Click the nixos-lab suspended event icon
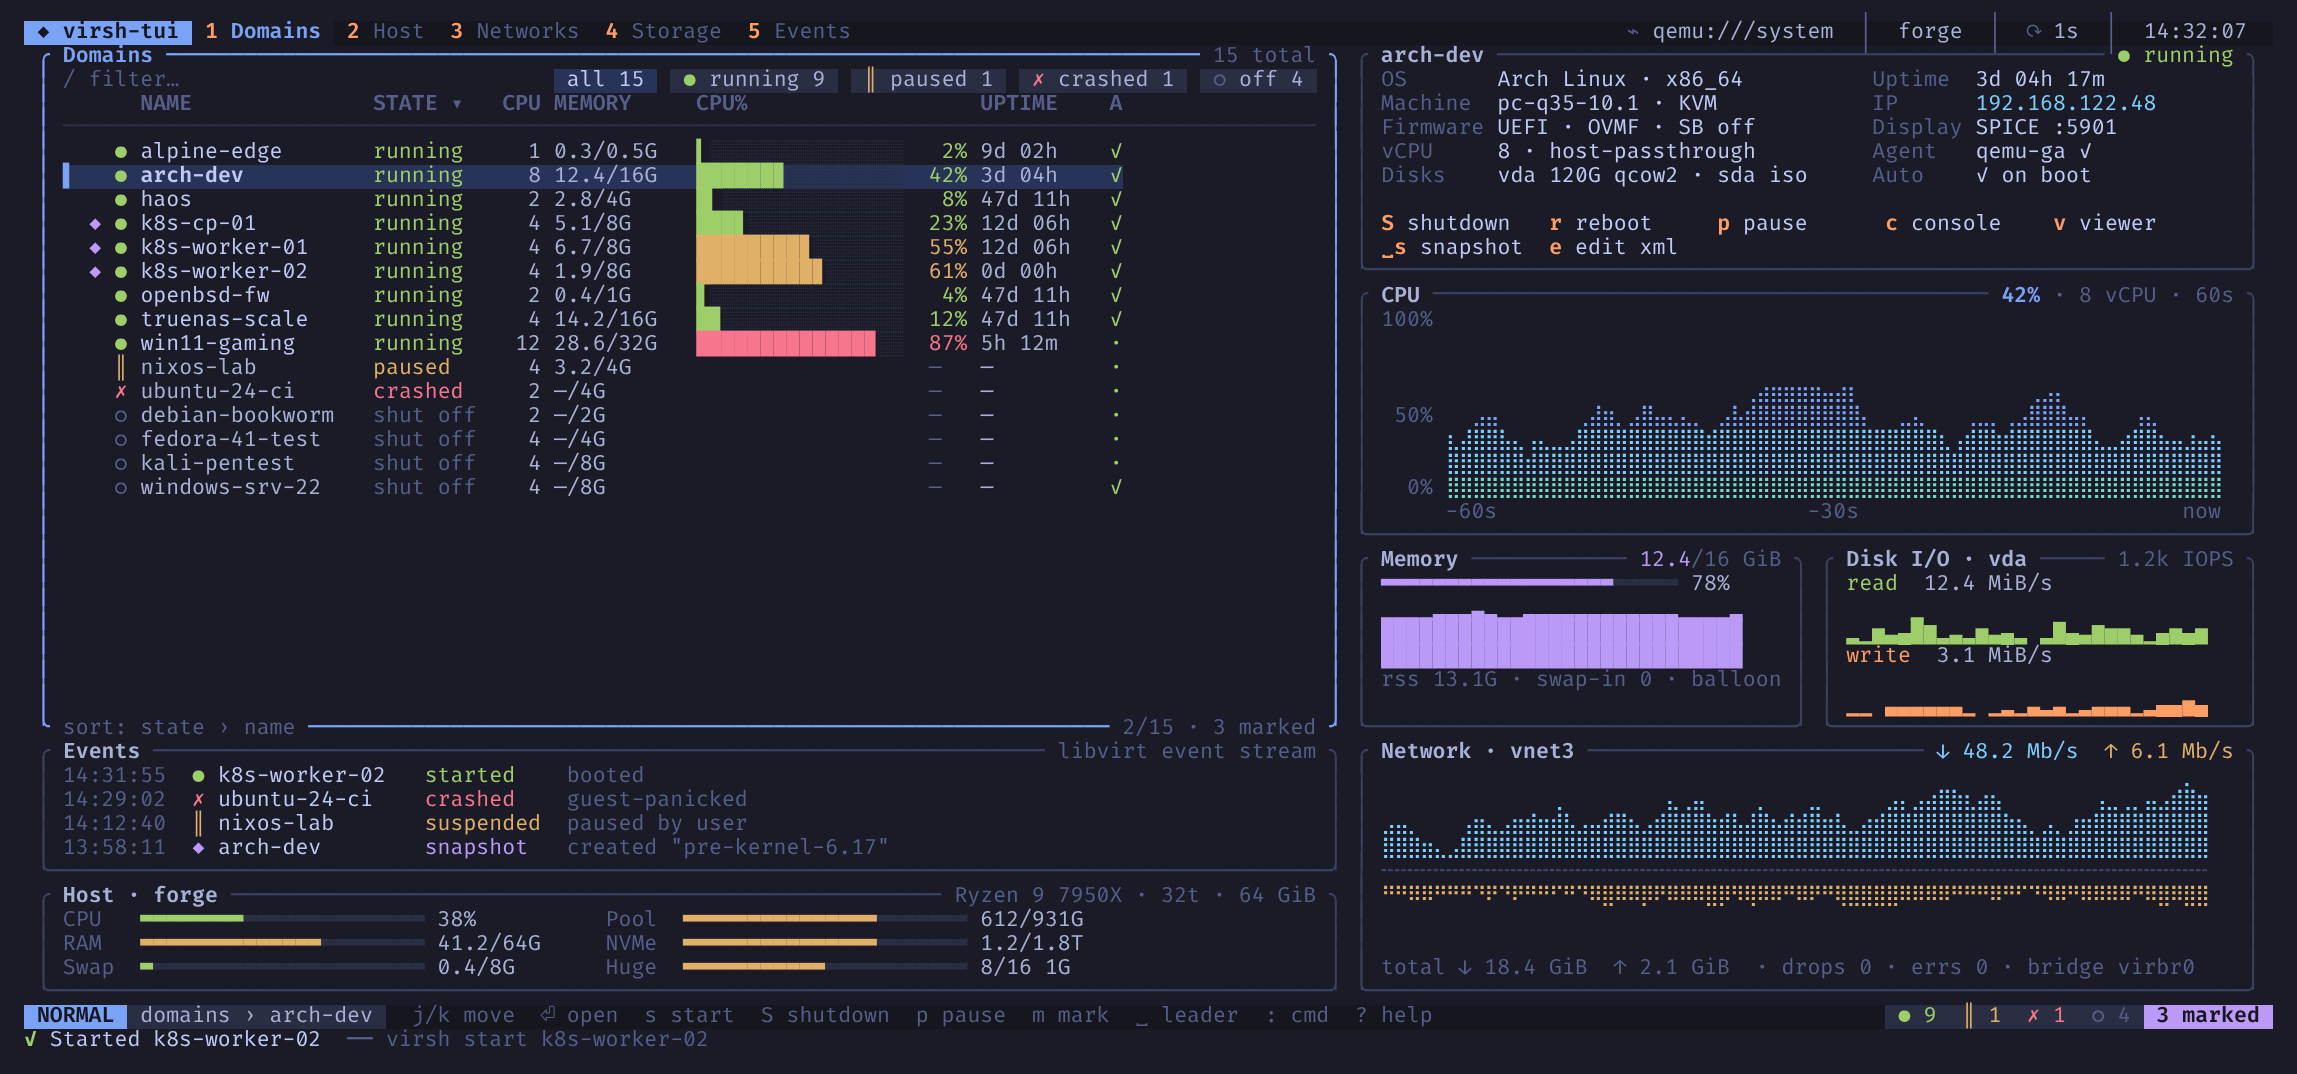The height and width of the screenshot is (1074, 2297). point(198,823)
